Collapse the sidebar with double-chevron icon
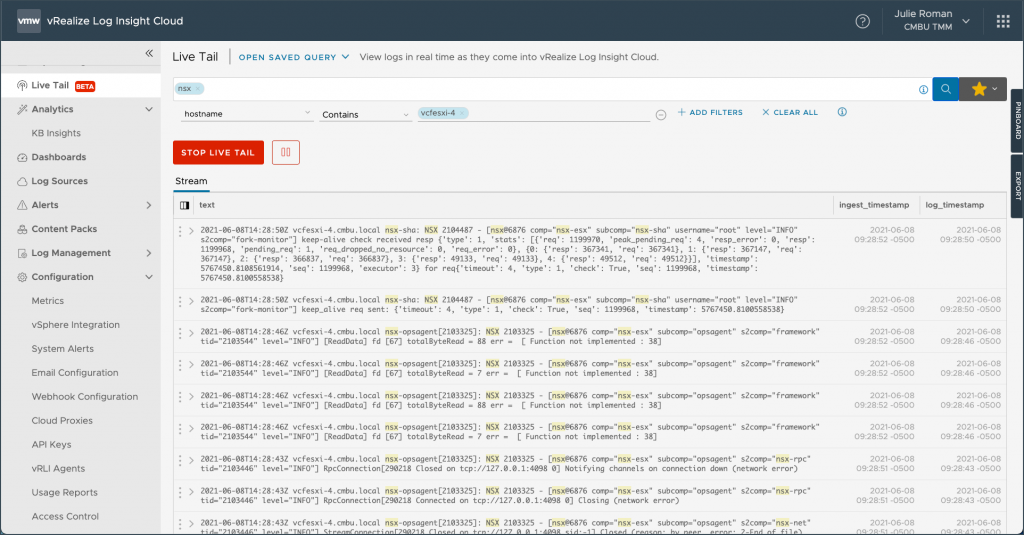This screenshot has height=535, width=1024. (x=149, y=53)
